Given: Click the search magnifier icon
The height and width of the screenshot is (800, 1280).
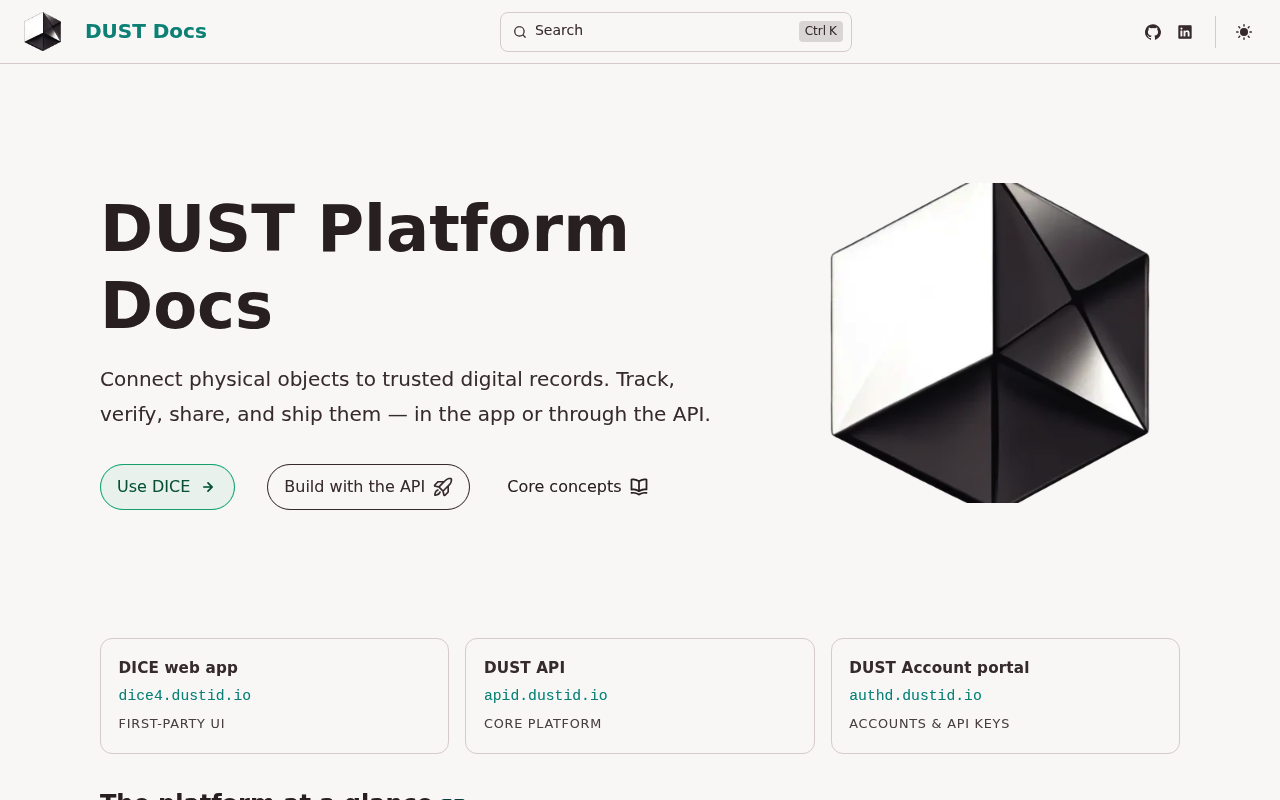Looking at the screenshot, I should click(520, 32).
